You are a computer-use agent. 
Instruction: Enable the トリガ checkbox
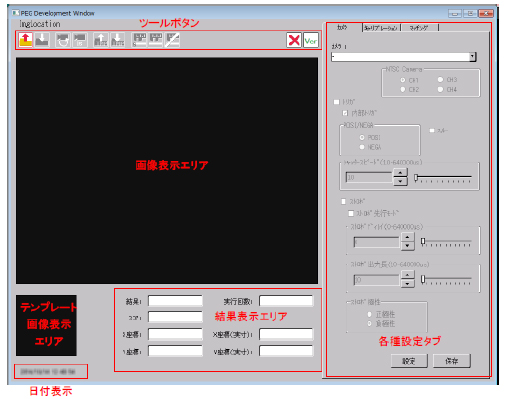tap(336, 102)
